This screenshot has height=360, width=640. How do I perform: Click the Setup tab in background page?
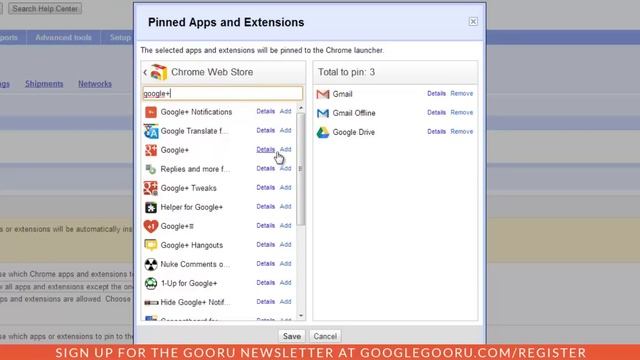coord(120,38)
